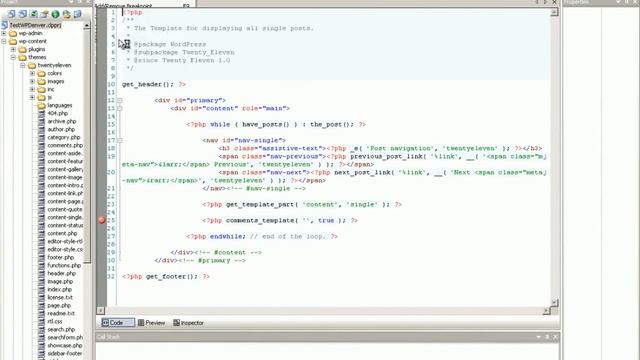Click the twentyeleven folder icon
Image resolution: width=640 pixels, height=360 pixels.
(x=32, y=65)
